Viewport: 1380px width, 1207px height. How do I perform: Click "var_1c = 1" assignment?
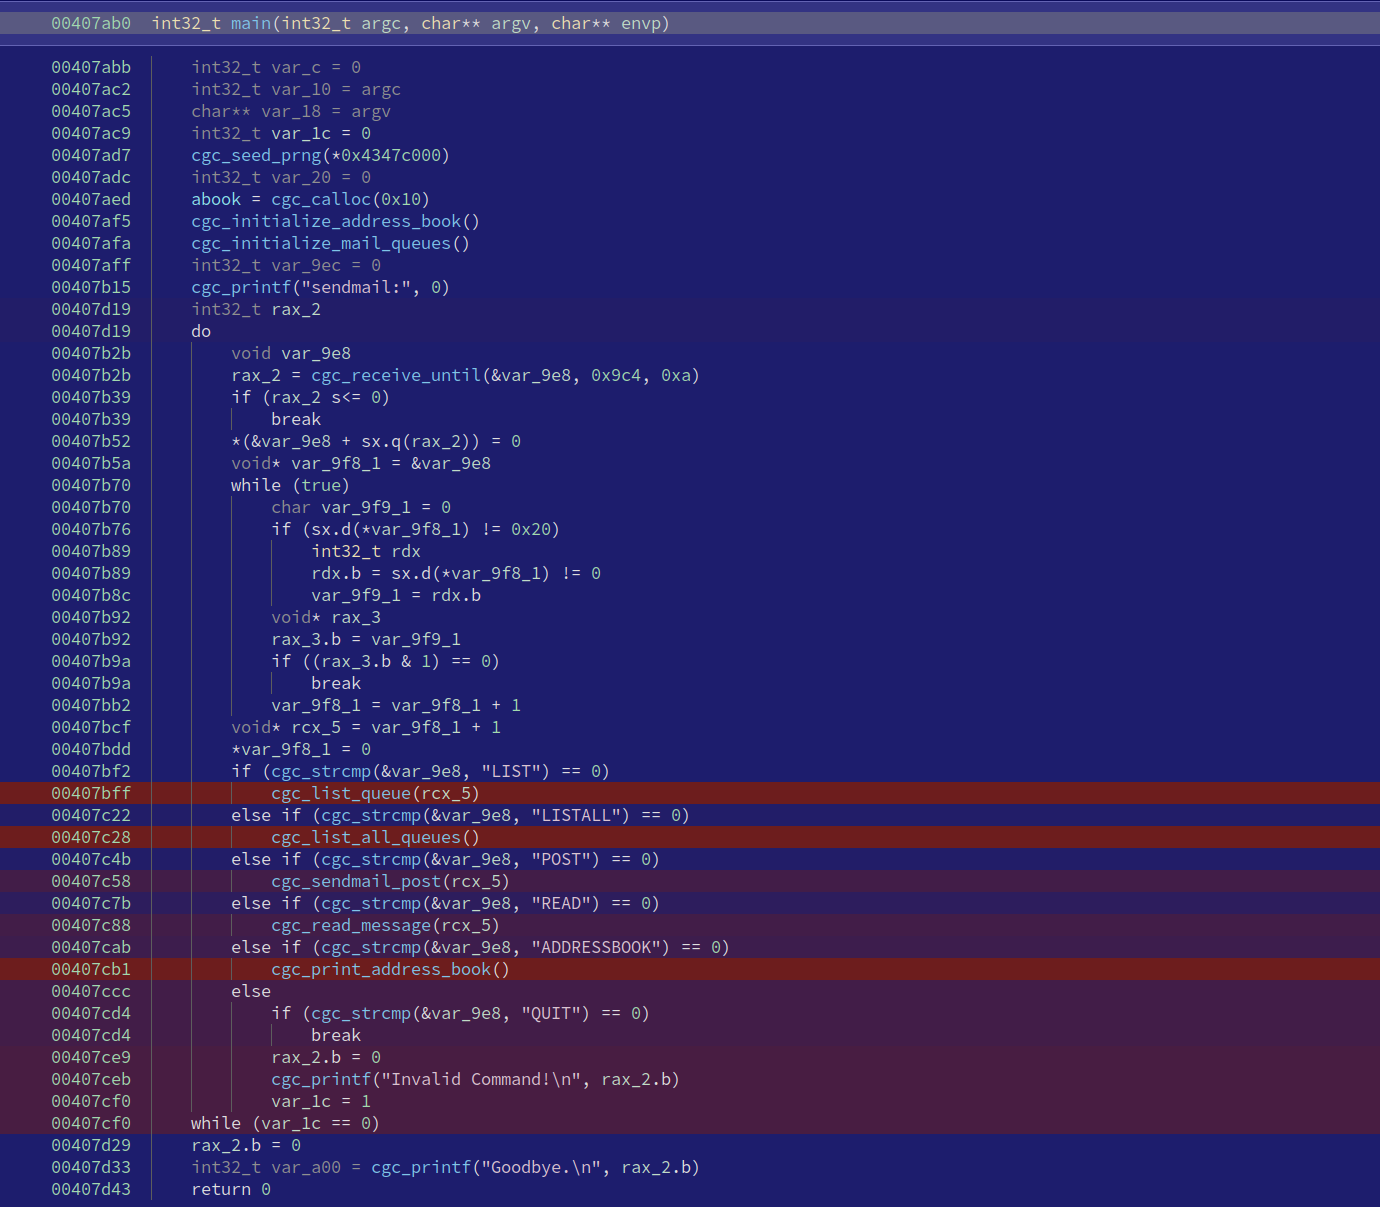(x=321, y=1101)
